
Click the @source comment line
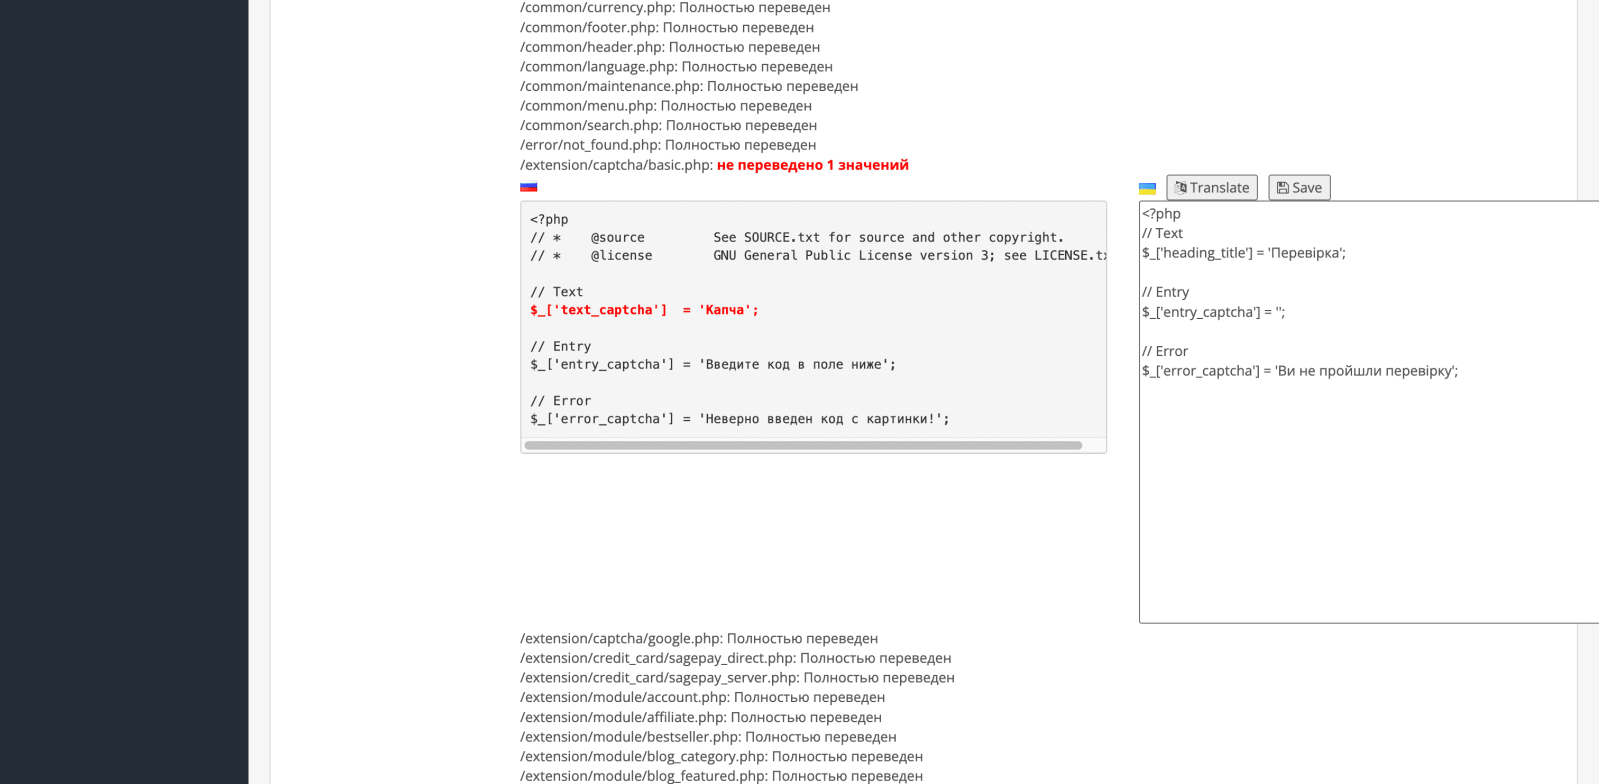797,237
